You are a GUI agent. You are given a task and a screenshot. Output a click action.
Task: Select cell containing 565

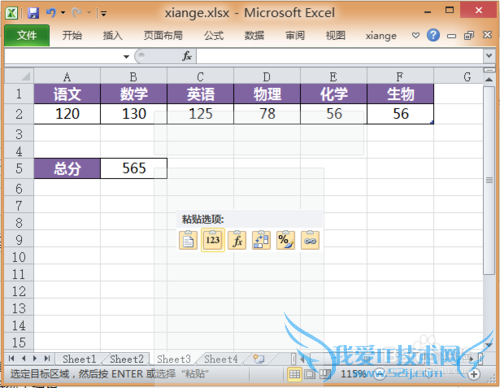(x=134, y=168)
